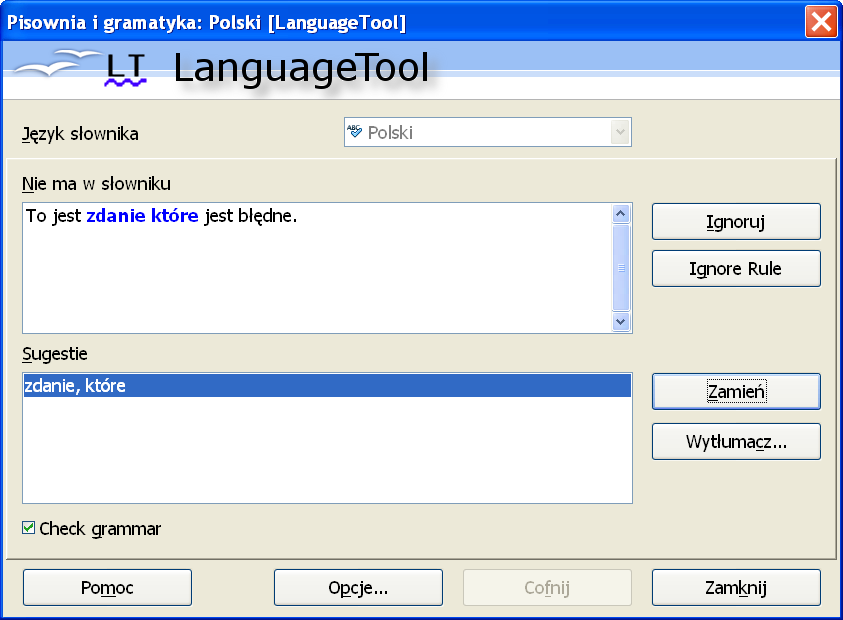Open Pomoc help
This screenshot has width=843, height=620.
(107, 587)
